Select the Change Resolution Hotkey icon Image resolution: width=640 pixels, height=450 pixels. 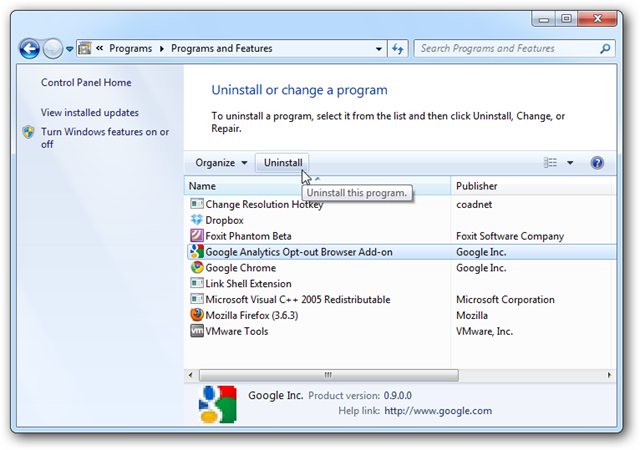pyautogui.click(x=197, y=204)
